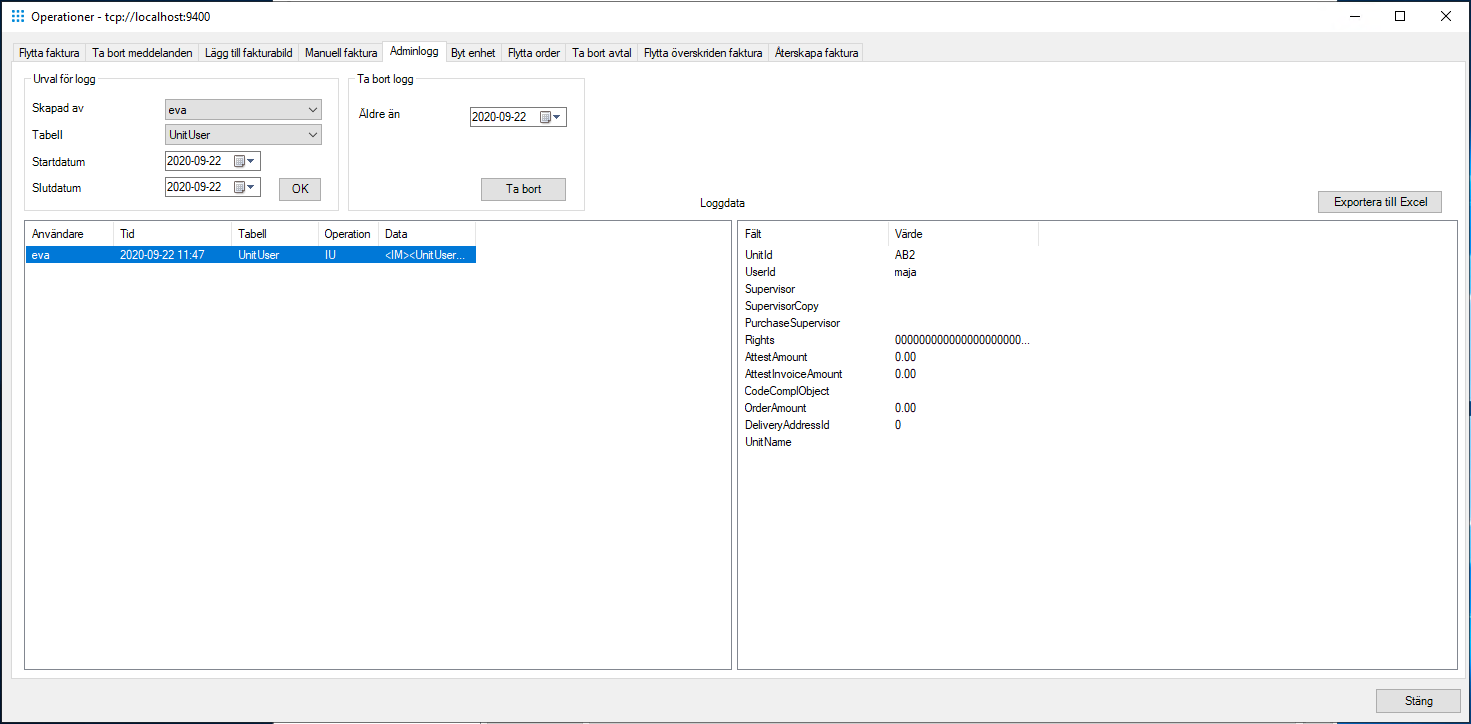Open the Byt enhet tab
The image size is (1471, 724).
[473, 52]
